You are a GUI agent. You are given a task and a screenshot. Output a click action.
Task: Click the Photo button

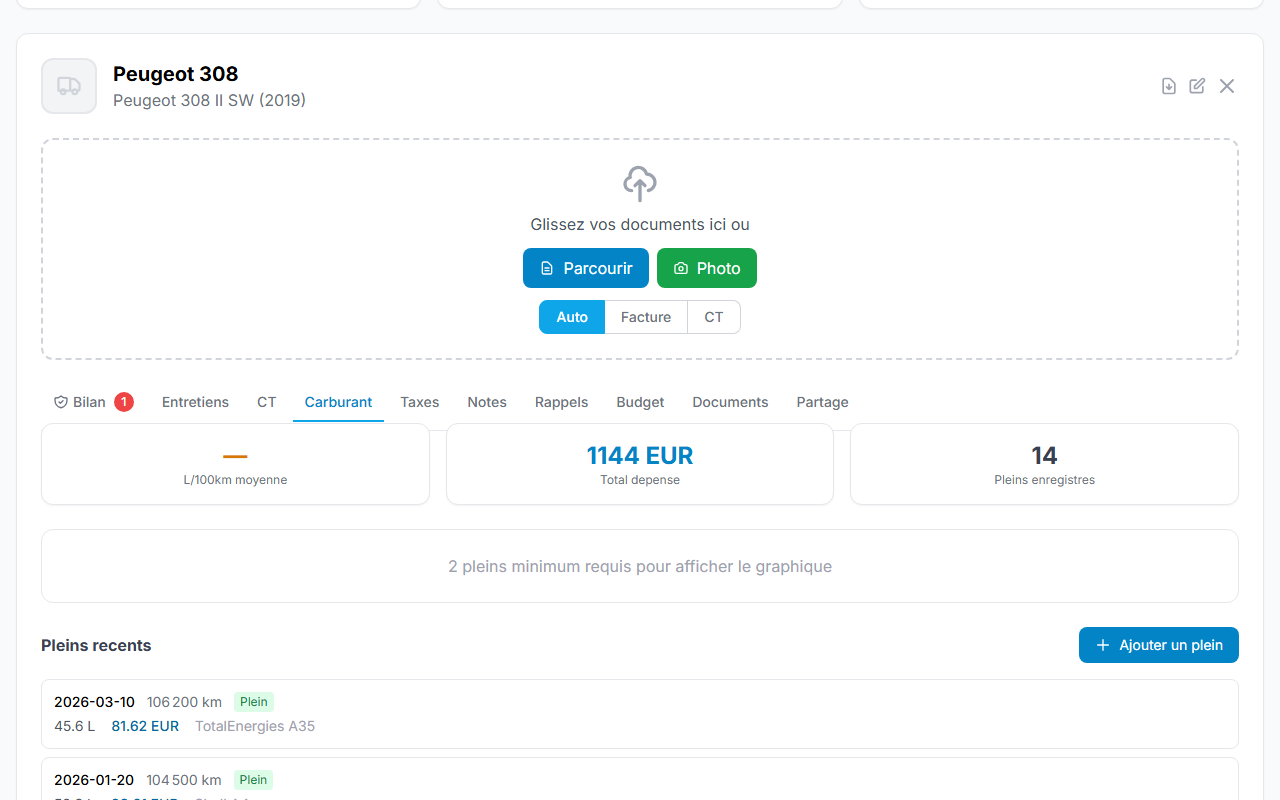point(707,268)
